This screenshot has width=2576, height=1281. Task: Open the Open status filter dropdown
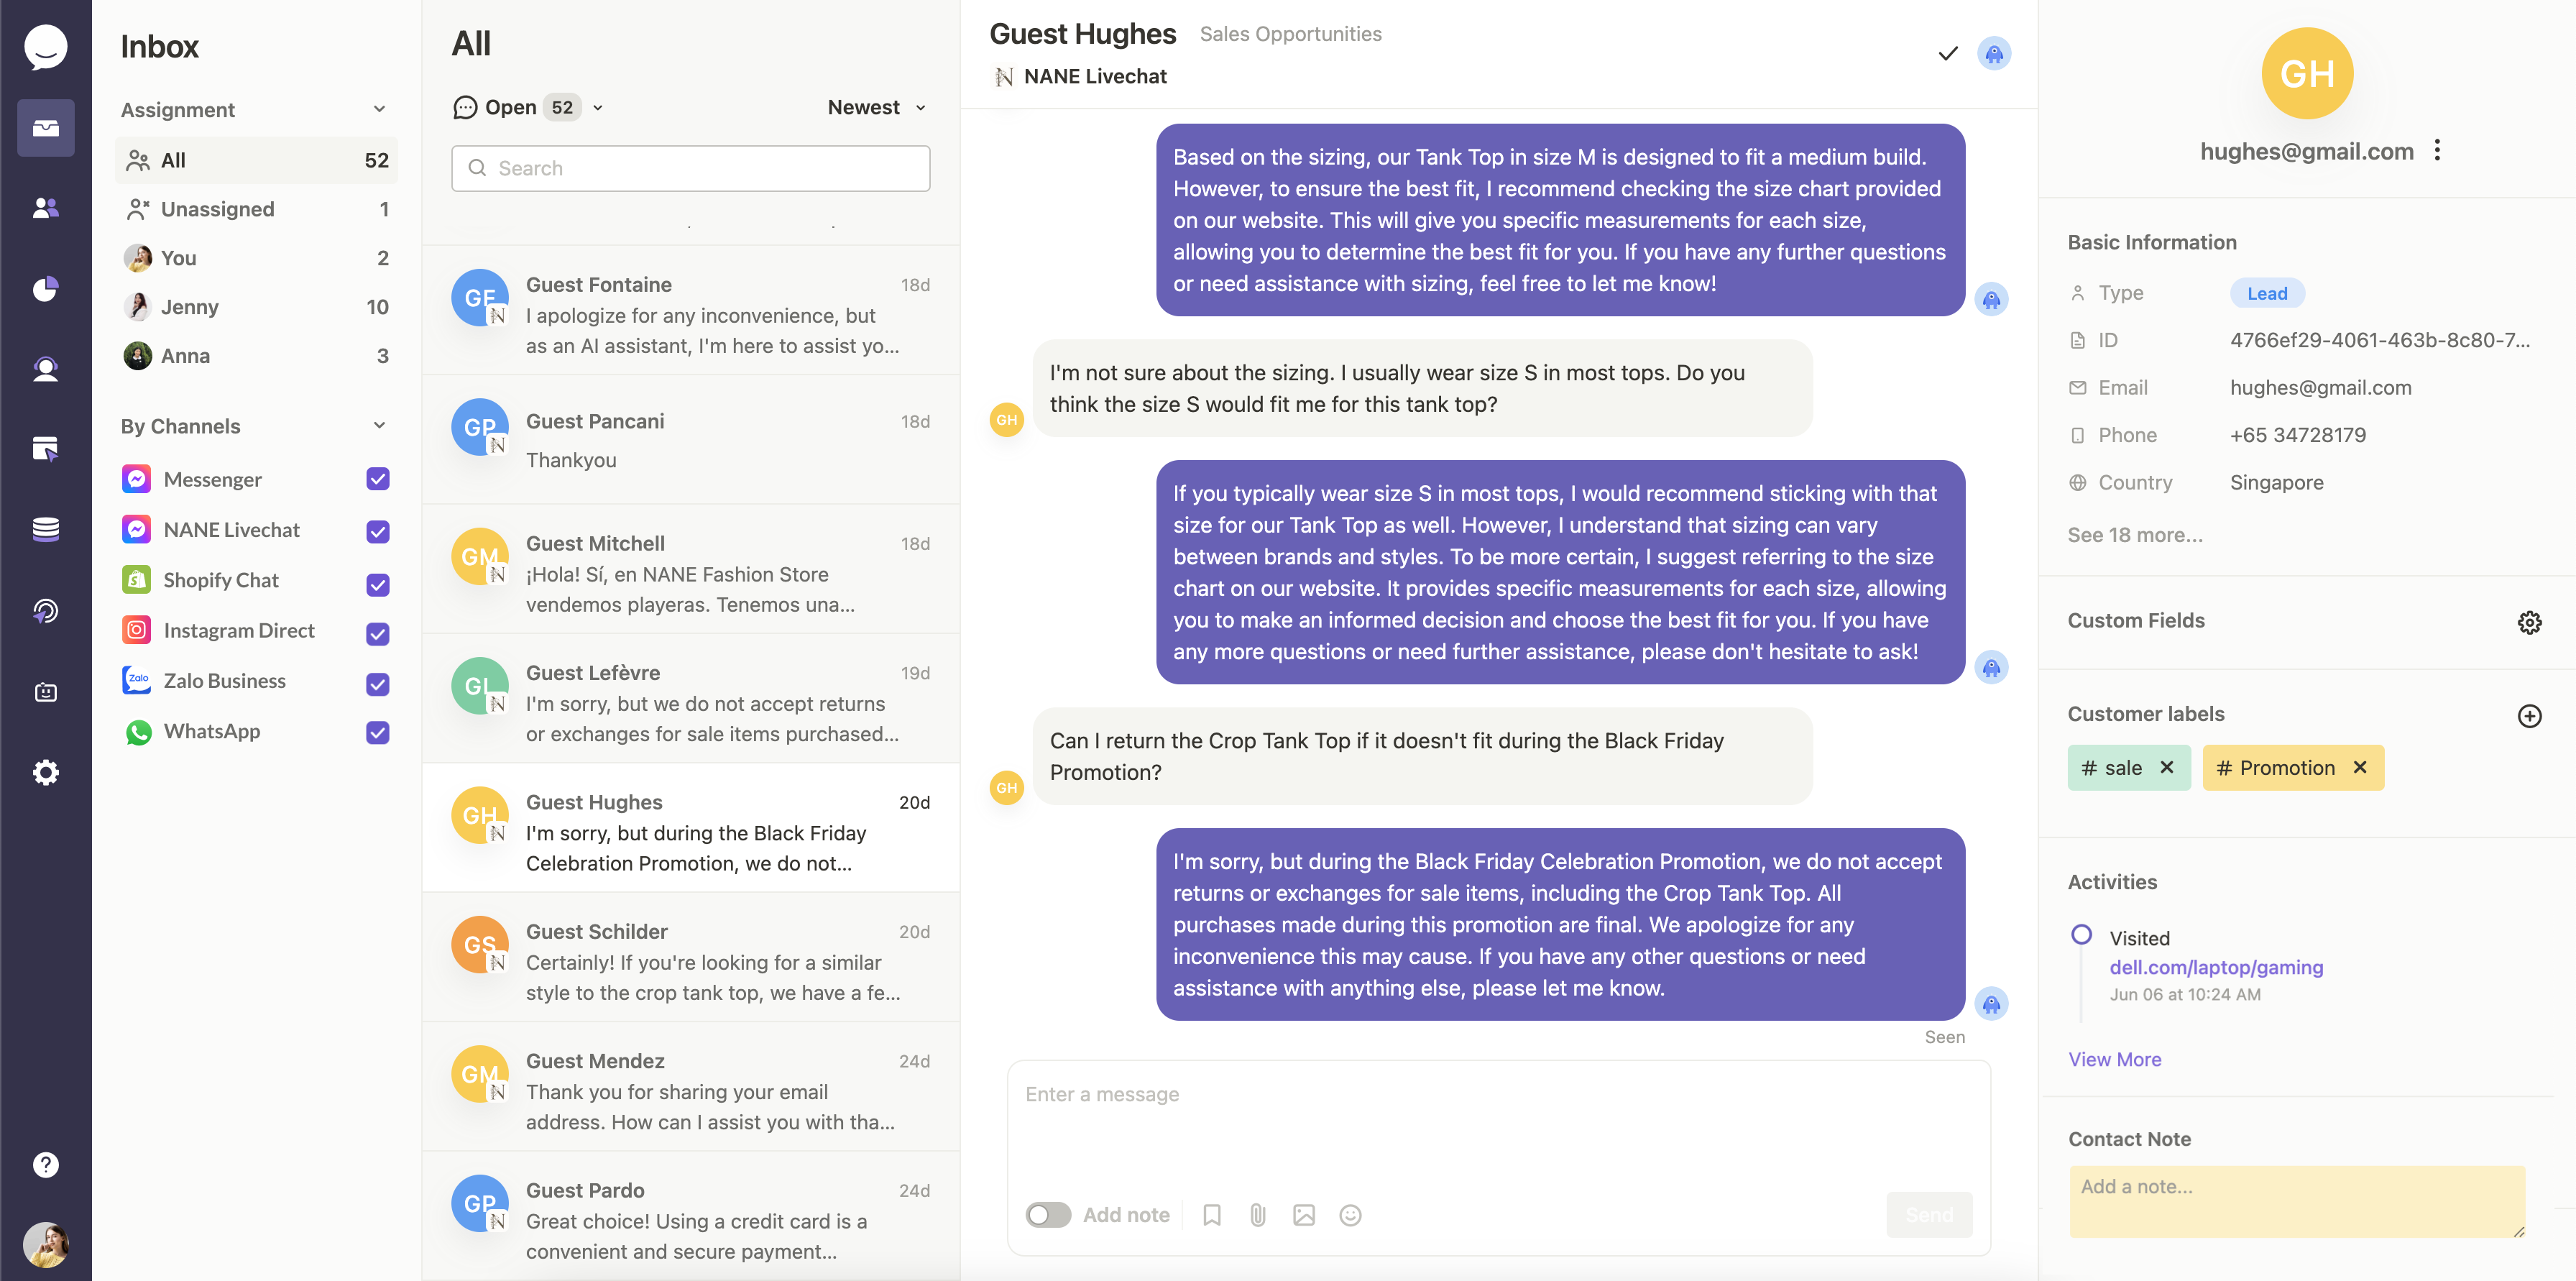[x=528, y=107]
